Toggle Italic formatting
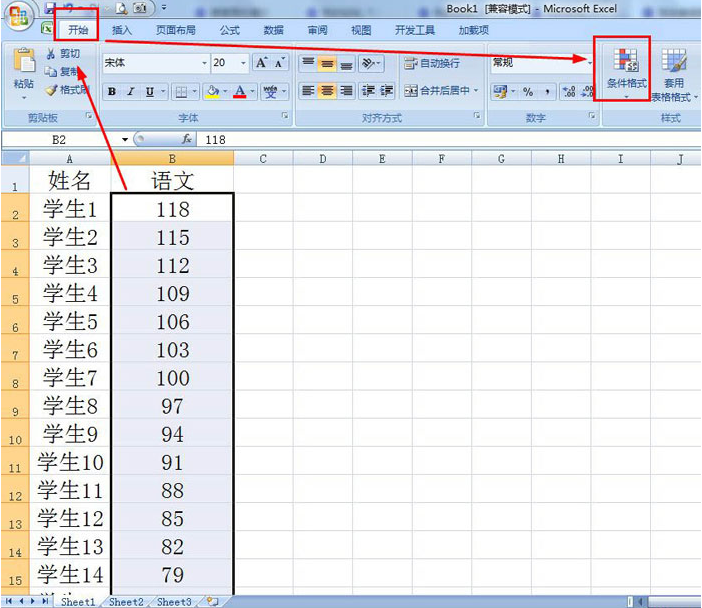The height and width of the screenshot is (608, 702). 131,92
